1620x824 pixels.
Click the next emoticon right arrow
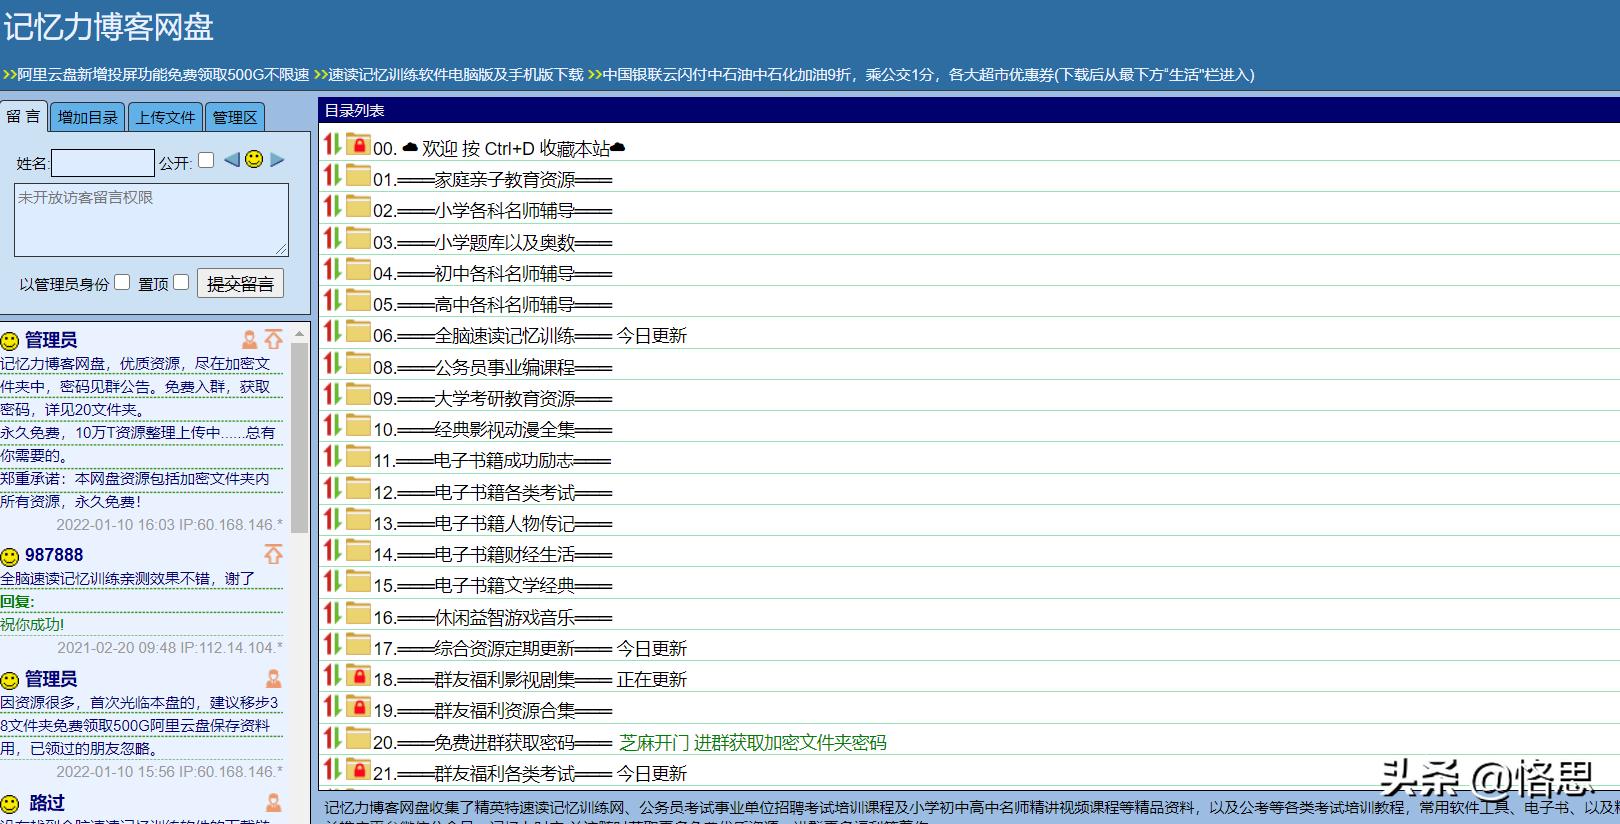[x=277, y=160]
